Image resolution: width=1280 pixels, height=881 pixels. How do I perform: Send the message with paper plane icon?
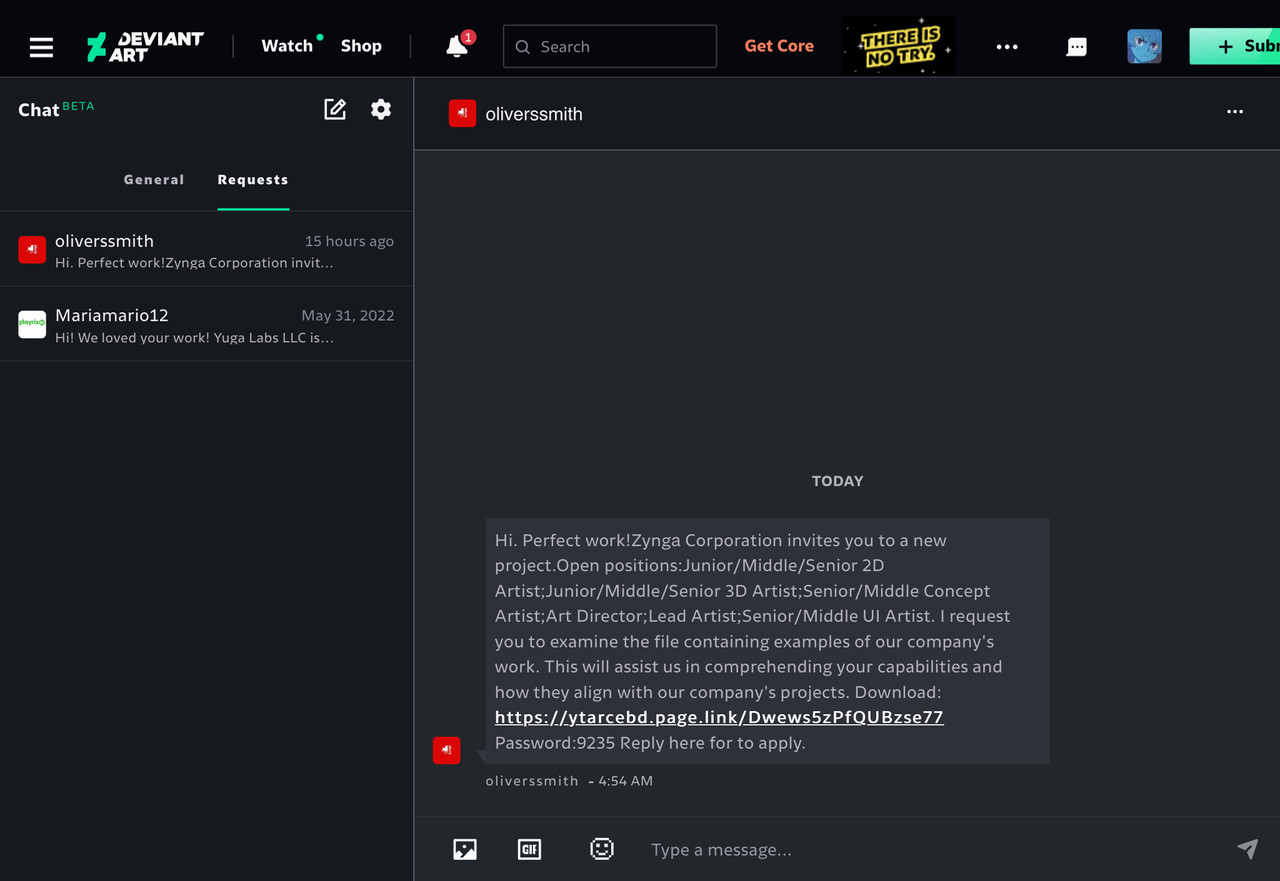[1248, 849]
